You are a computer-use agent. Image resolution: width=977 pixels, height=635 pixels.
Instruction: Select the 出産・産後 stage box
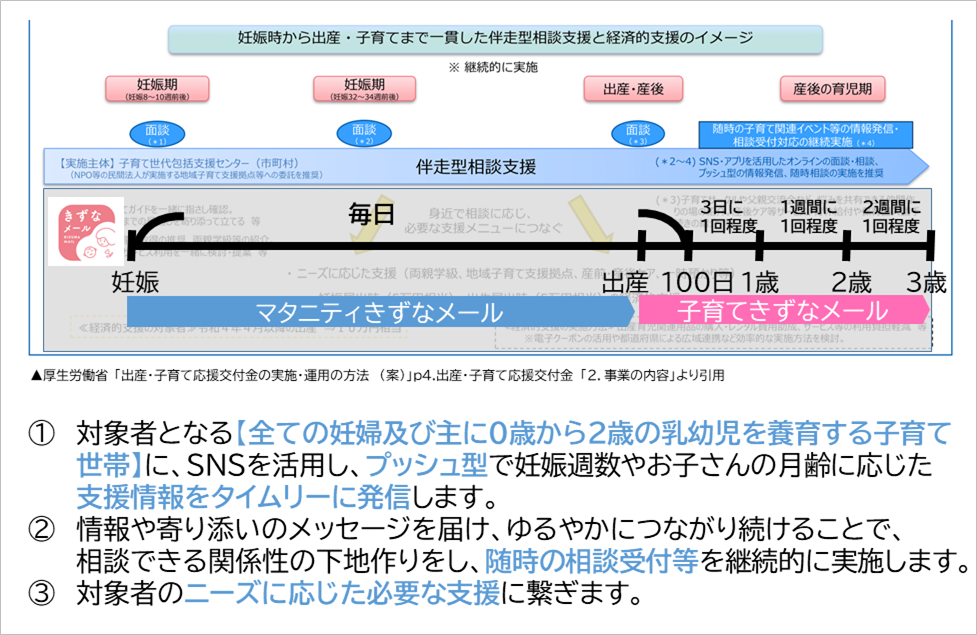tap(634, 88)
